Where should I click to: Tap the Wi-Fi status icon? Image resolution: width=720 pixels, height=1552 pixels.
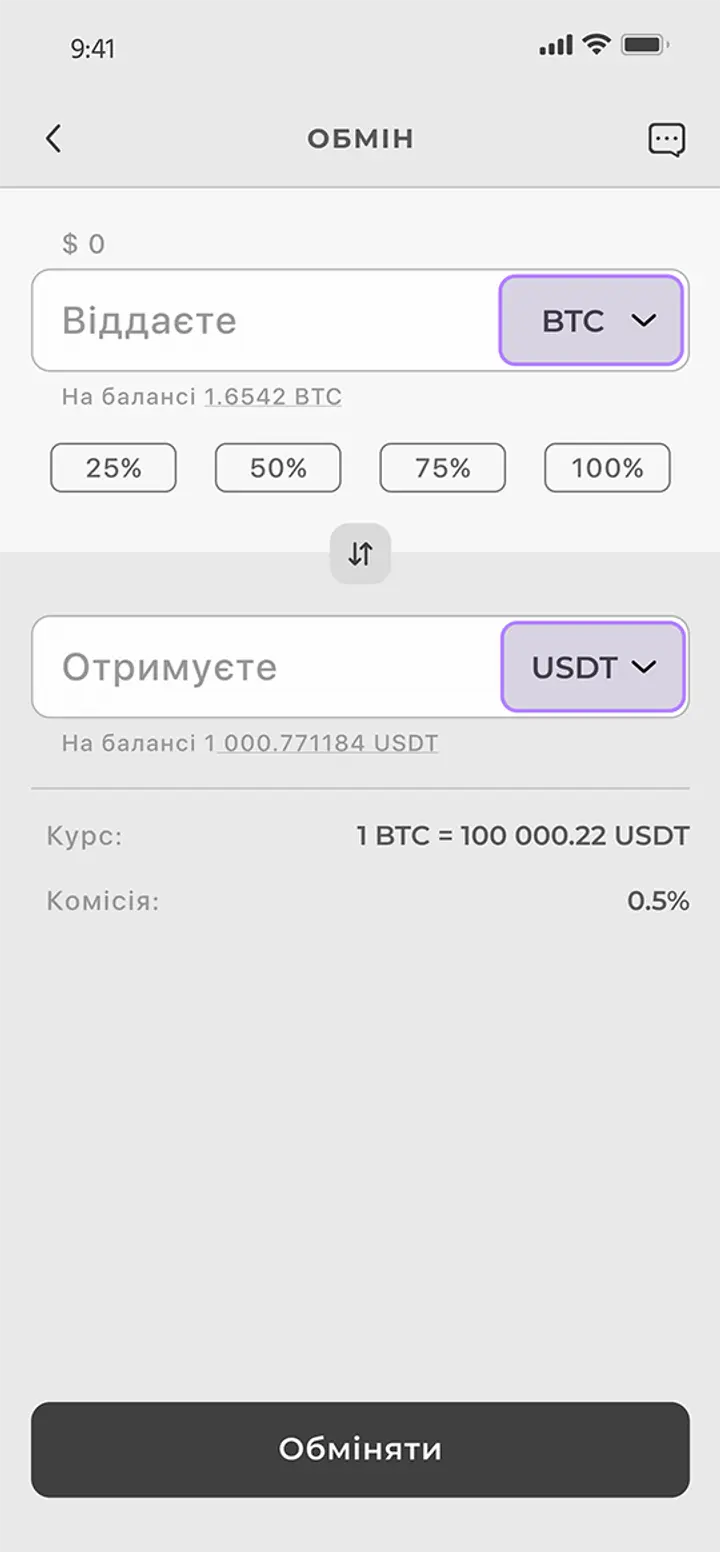click(597, 44)
